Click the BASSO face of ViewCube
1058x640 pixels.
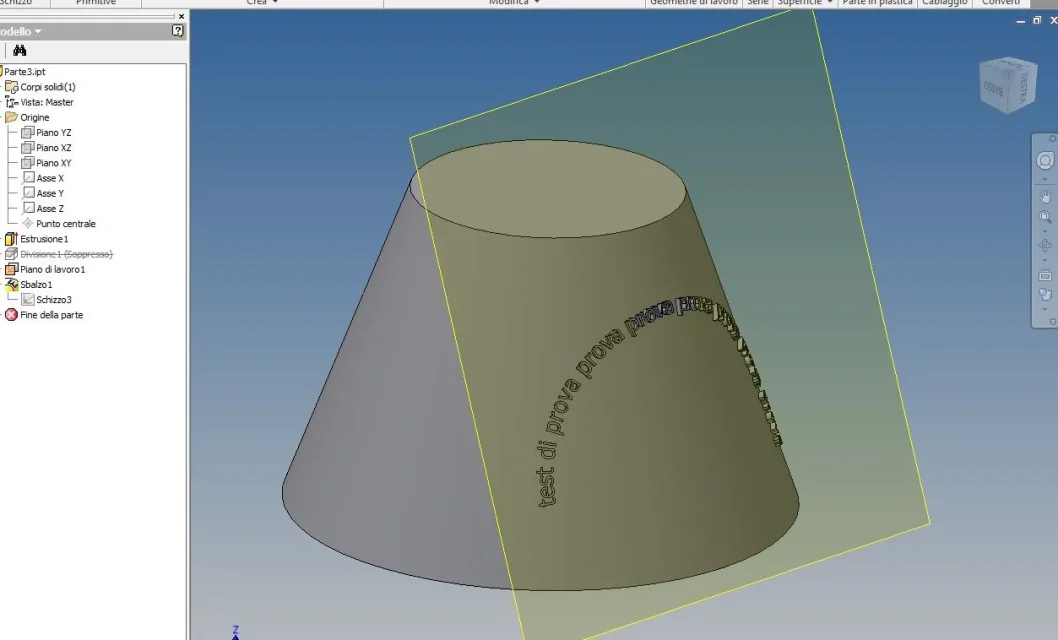993,88
